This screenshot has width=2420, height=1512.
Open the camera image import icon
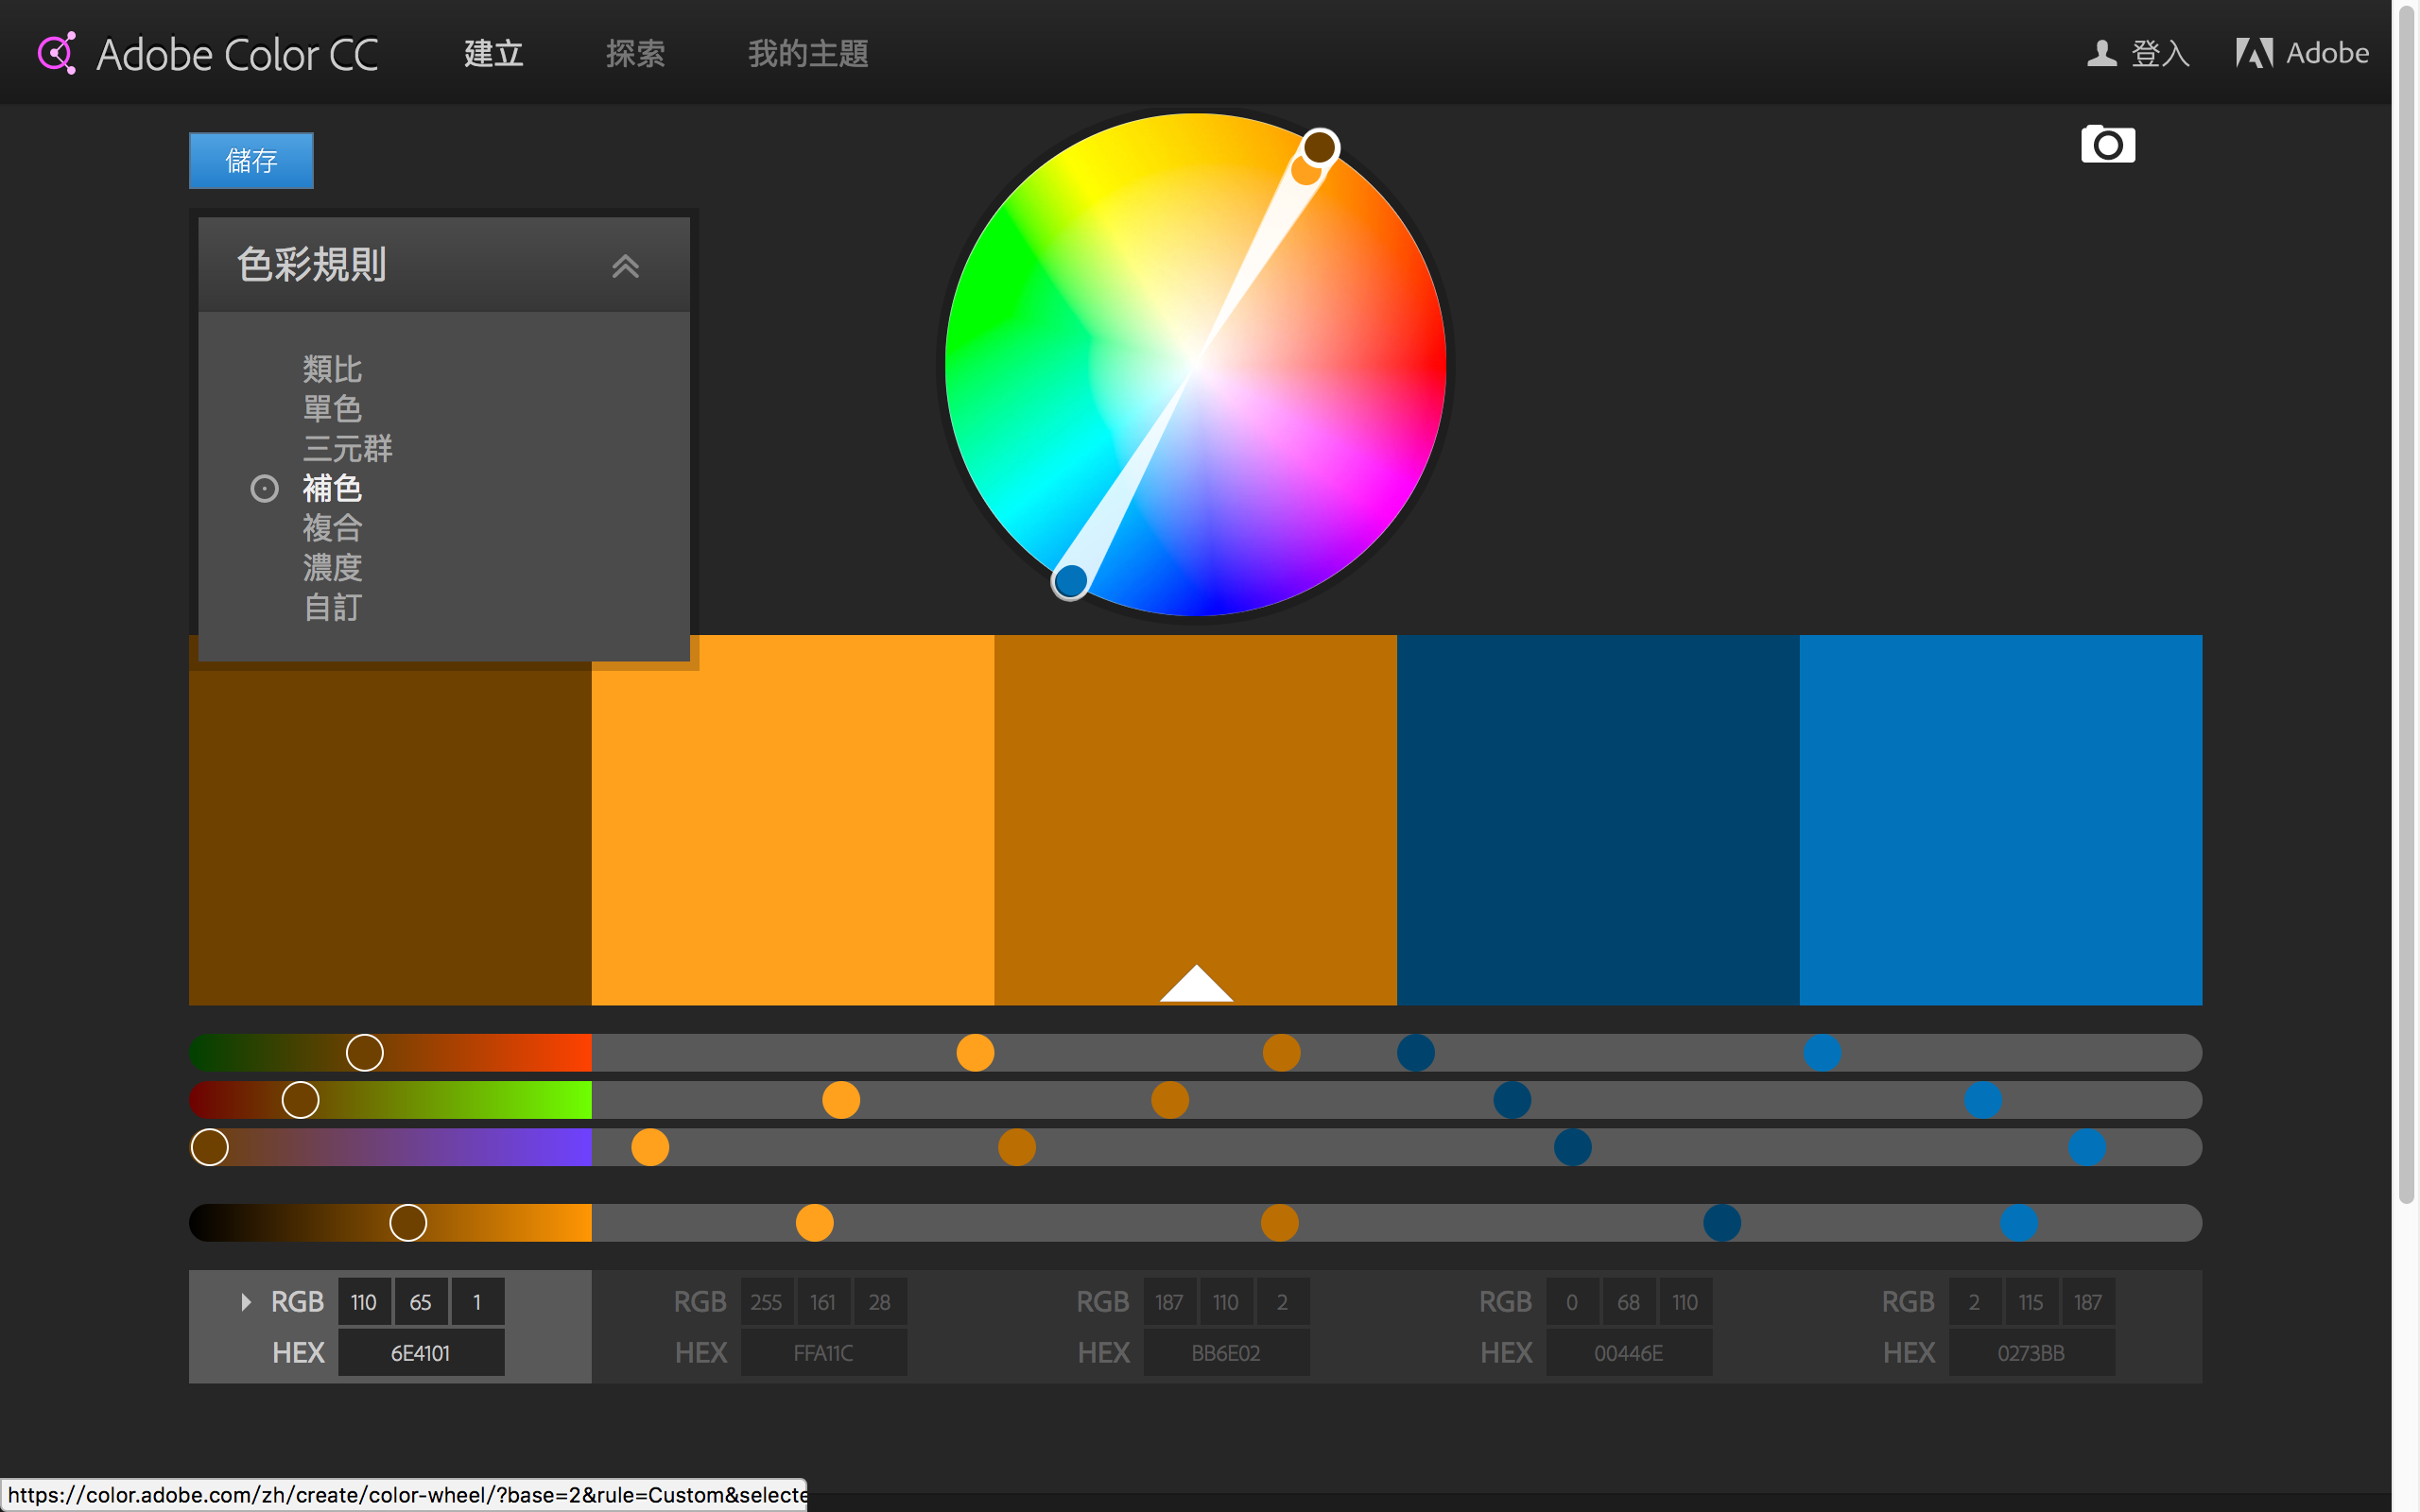tap(2108, 144)
